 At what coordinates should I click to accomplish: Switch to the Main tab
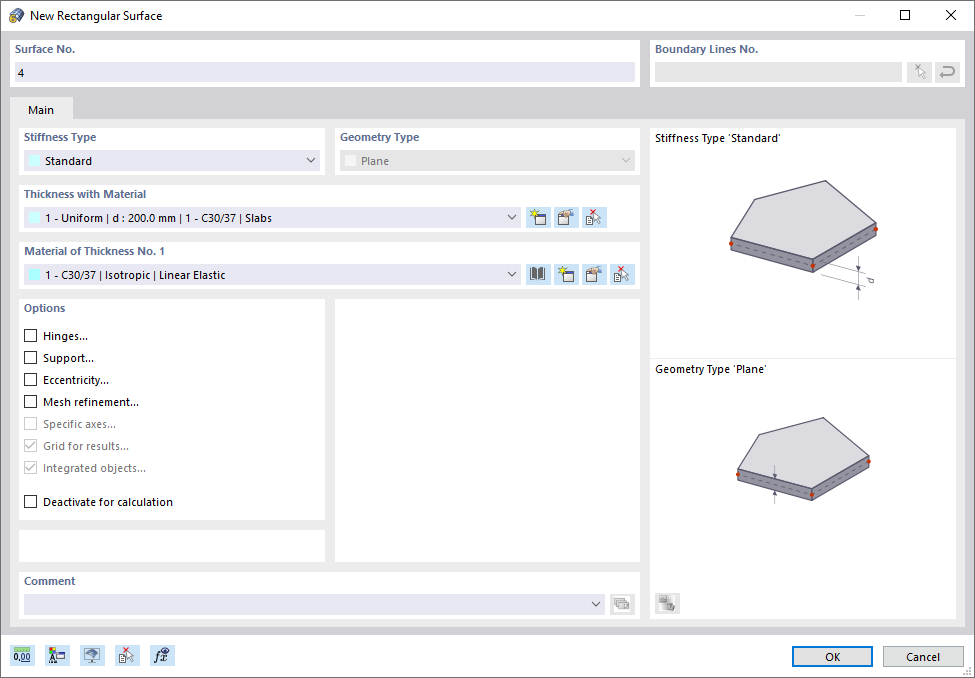[x=41, y=110]
